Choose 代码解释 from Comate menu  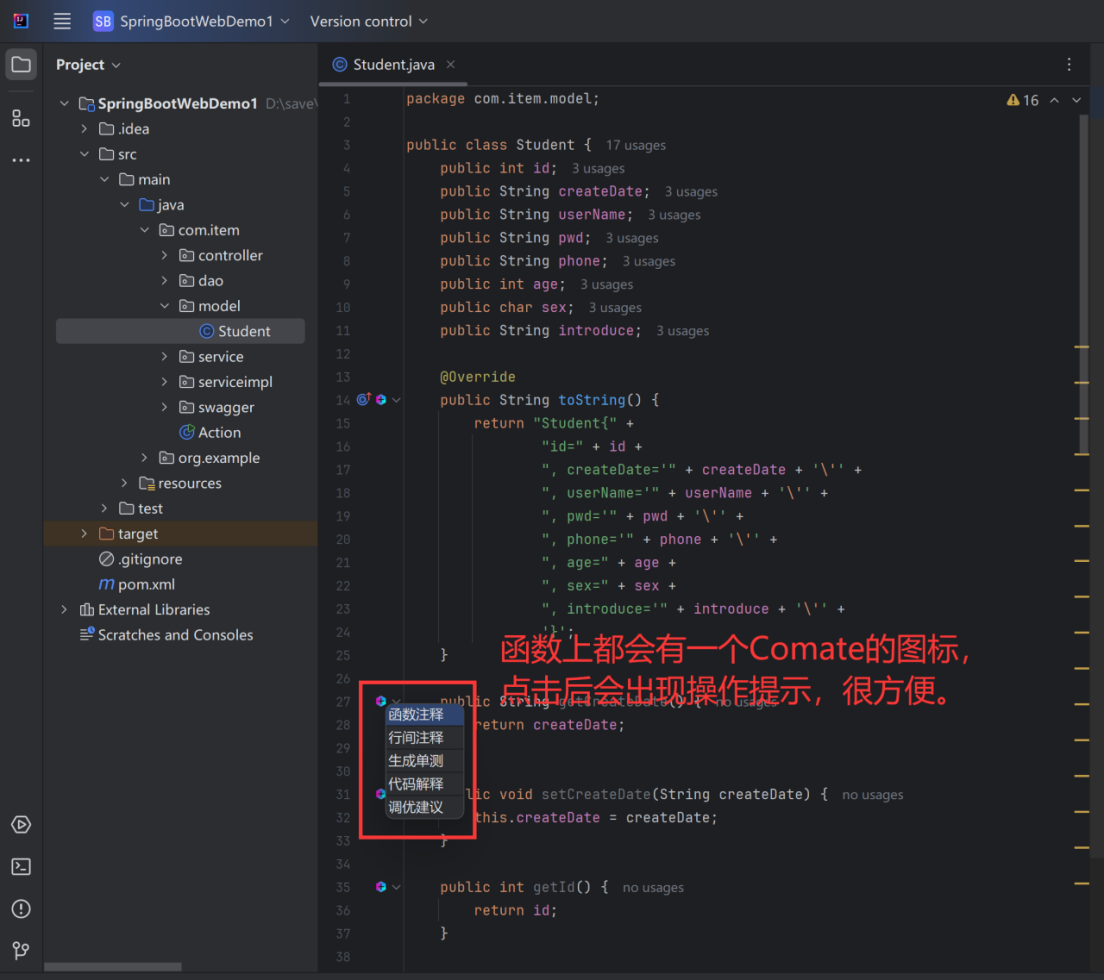tap(425, 784)
